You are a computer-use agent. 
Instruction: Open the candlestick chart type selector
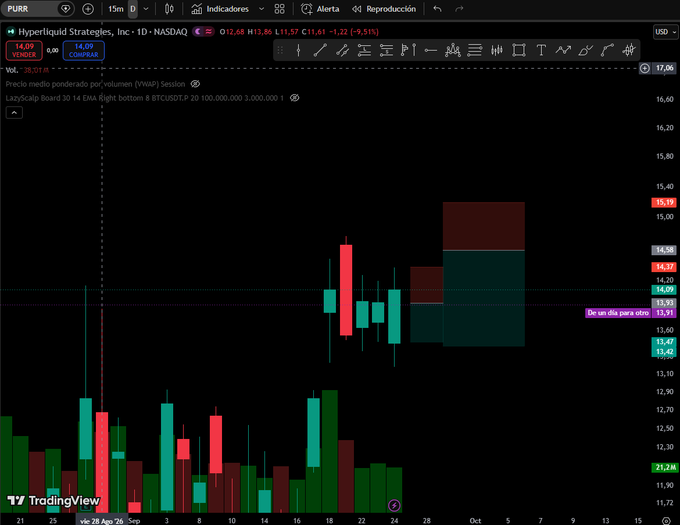coord(169,9)
